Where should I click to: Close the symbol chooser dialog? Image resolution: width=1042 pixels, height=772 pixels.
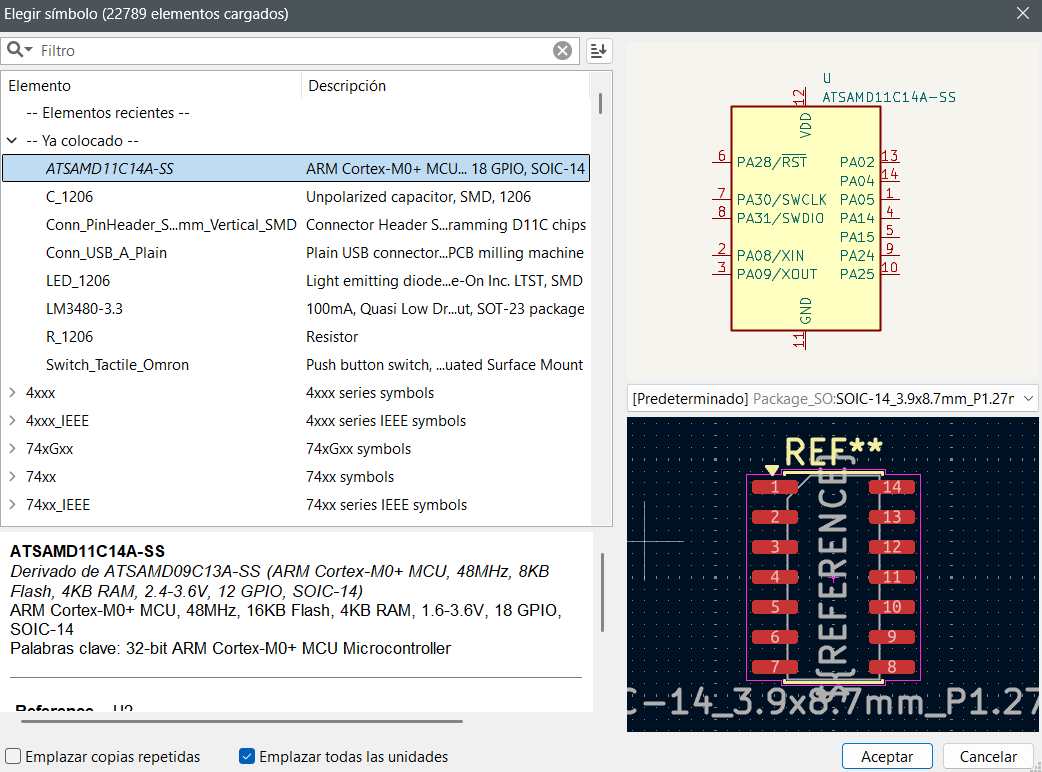pyautogui.click(x=1022, y=13)
